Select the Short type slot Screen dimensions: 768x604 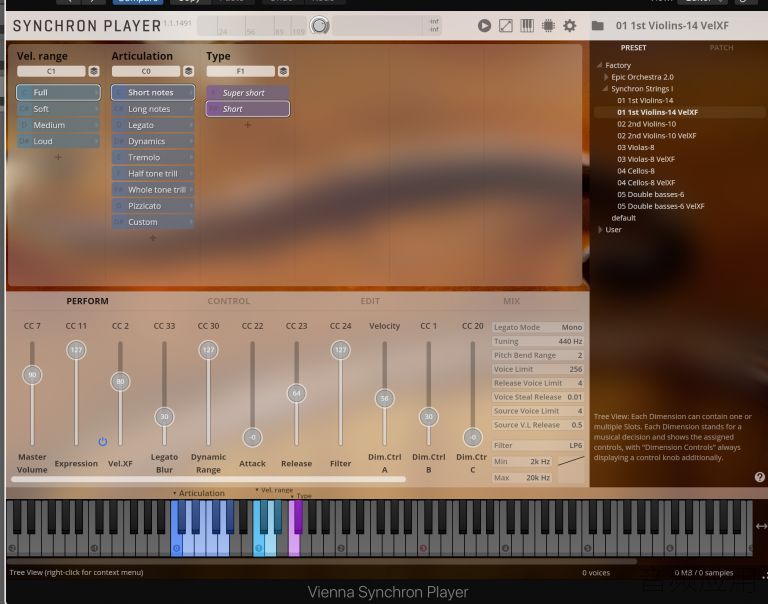pos(247,109)
